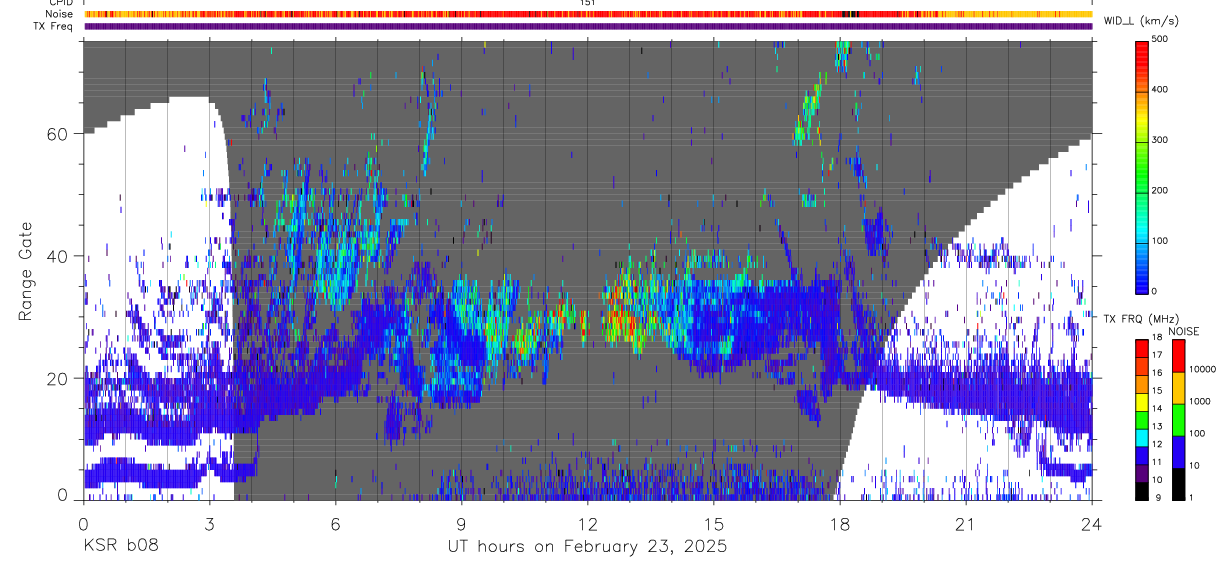Screen dimensions: 1228x567
Task: Click the 14 tick on TX FRQ legend
Action: [x=1158, y=409]
